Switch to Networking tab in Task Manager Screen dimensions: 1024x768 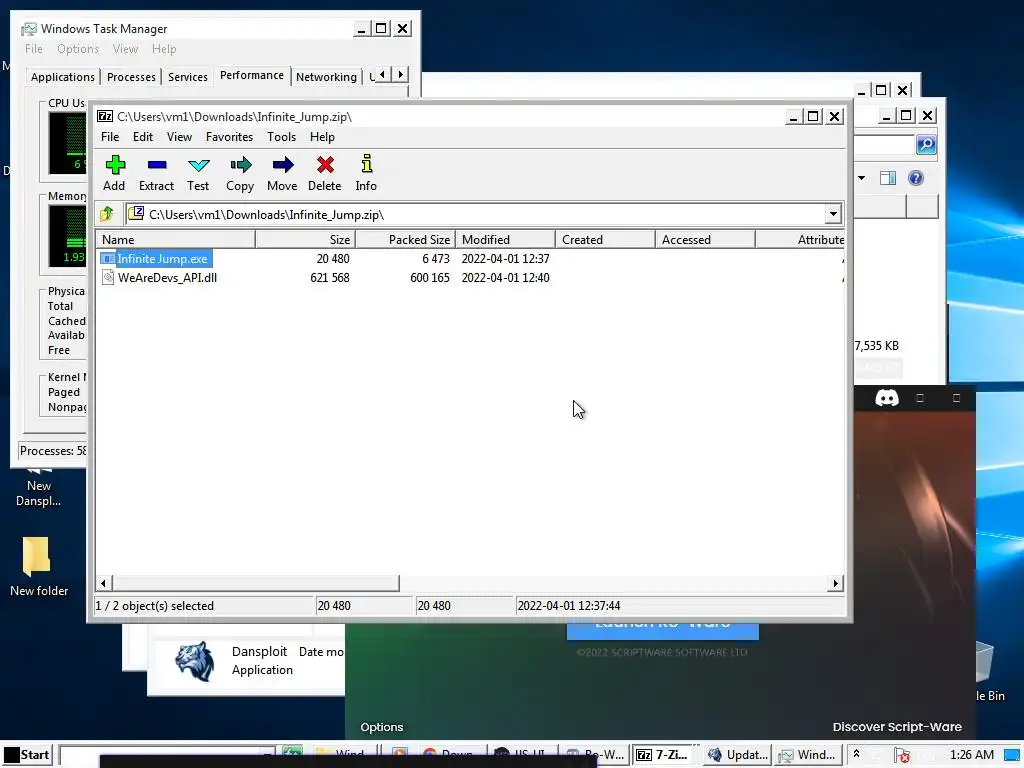pos(326,77)
